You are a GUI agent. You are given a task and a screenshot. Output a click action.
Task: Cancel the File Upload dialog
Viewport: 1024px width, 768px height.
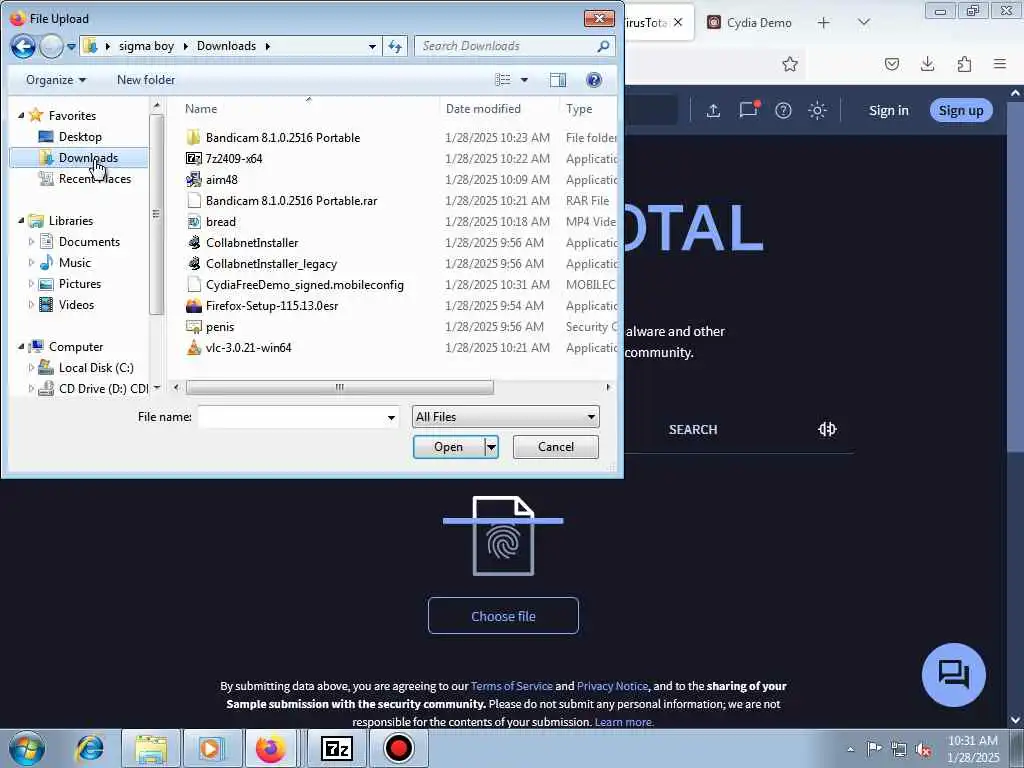click(x=556, y=447)
